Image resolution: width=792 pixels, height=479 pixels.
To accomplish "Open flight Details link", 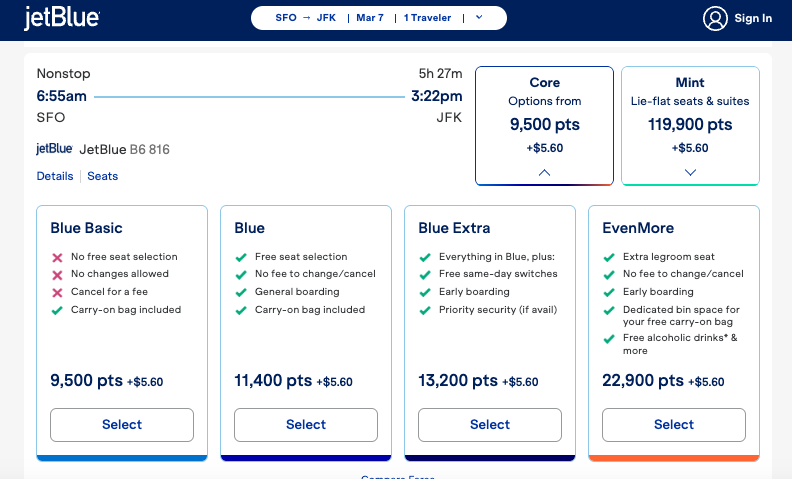I will [55, 176].
